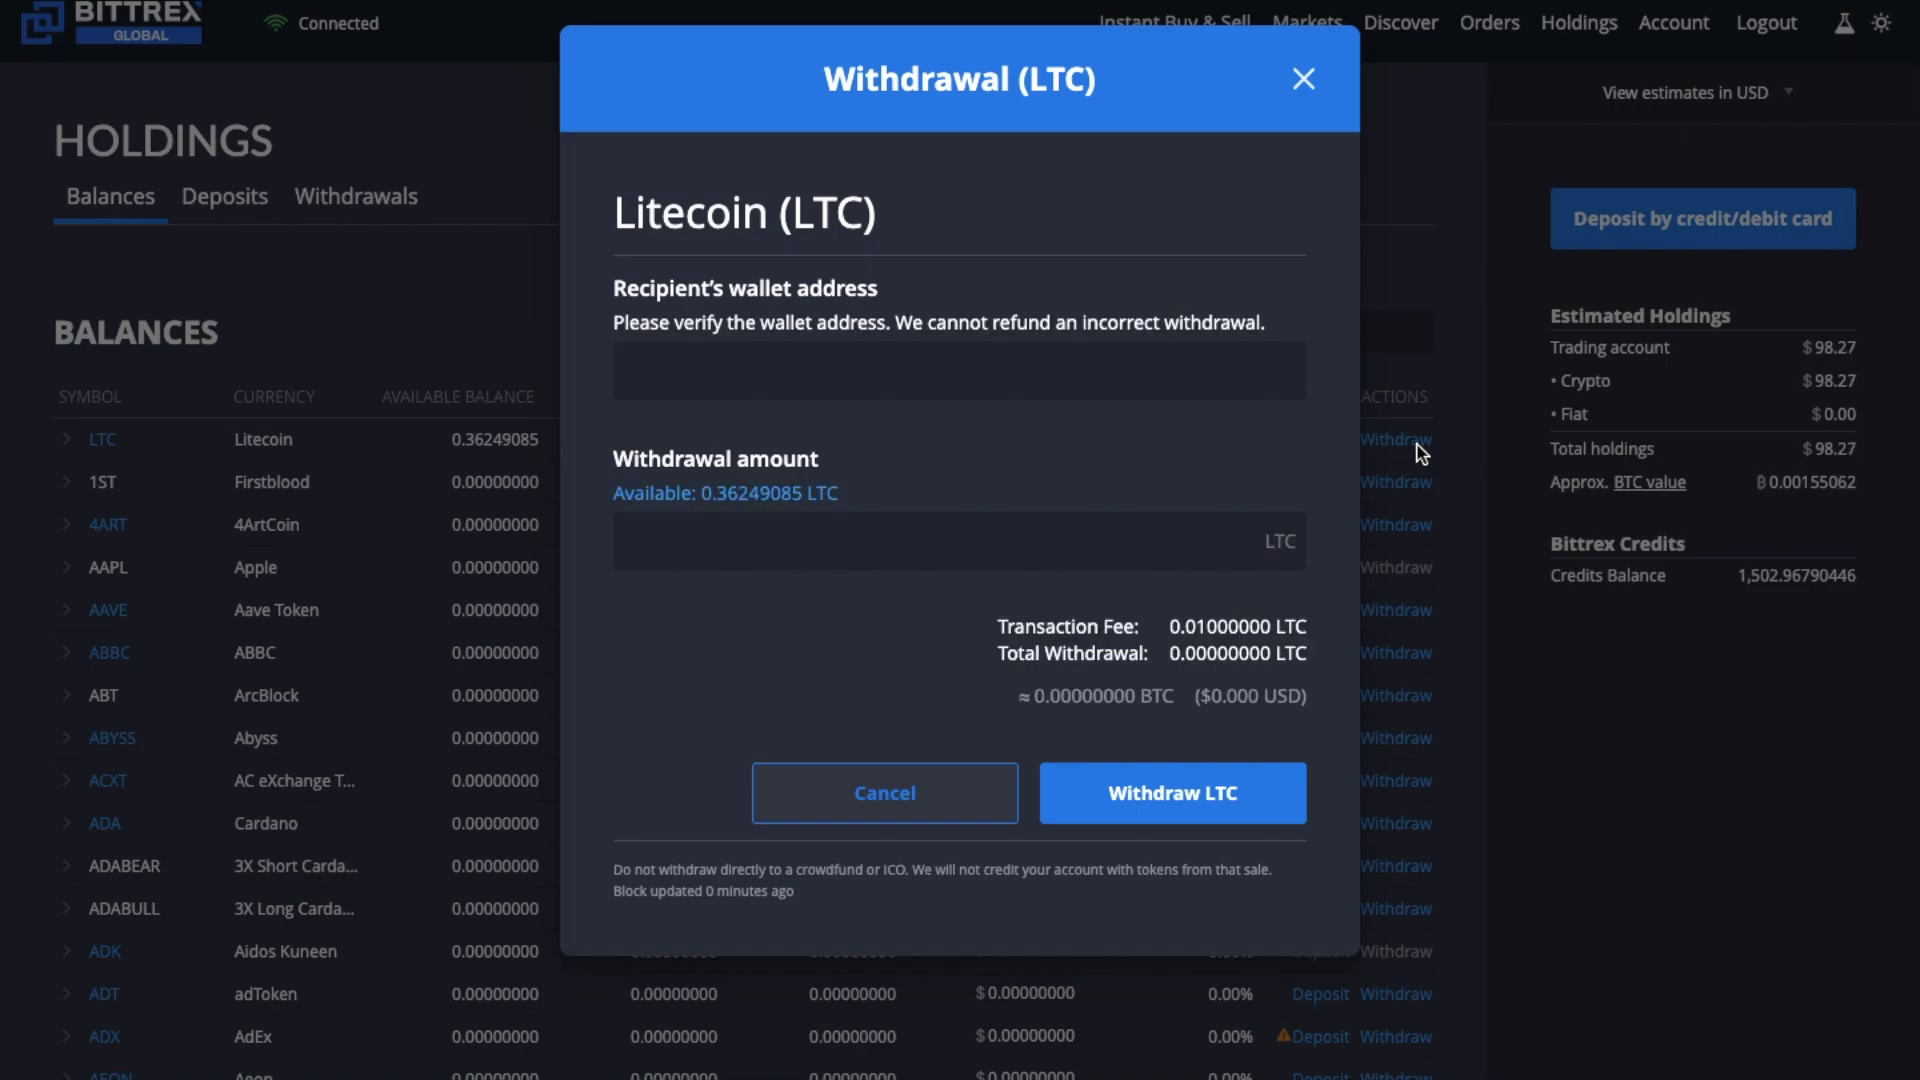Switch to the Withdrawals tab

(x=357, y=195)
